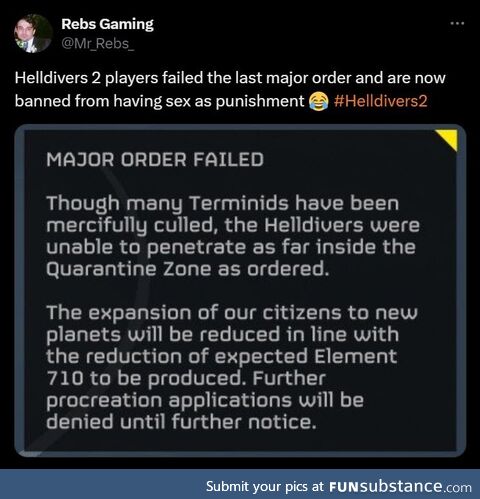Viewport: 480px width, 499px height.
Task: Click the 'Submit your pics at' text
Action: (x=265, y=487)
